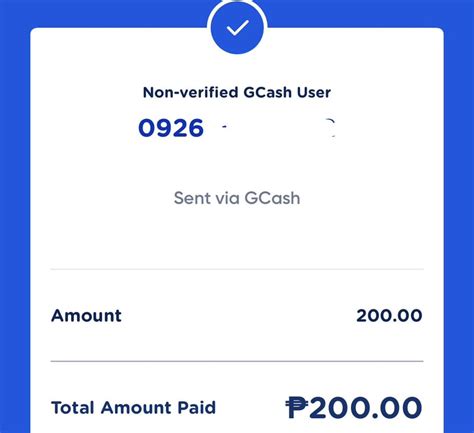Click the peso sign in total
The width and height of the screenshot is (474, 433).
[297, 407]
